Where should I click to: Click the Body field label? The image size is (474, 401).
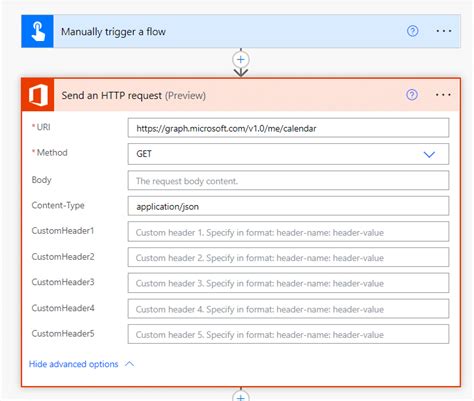tap(42, 180)
